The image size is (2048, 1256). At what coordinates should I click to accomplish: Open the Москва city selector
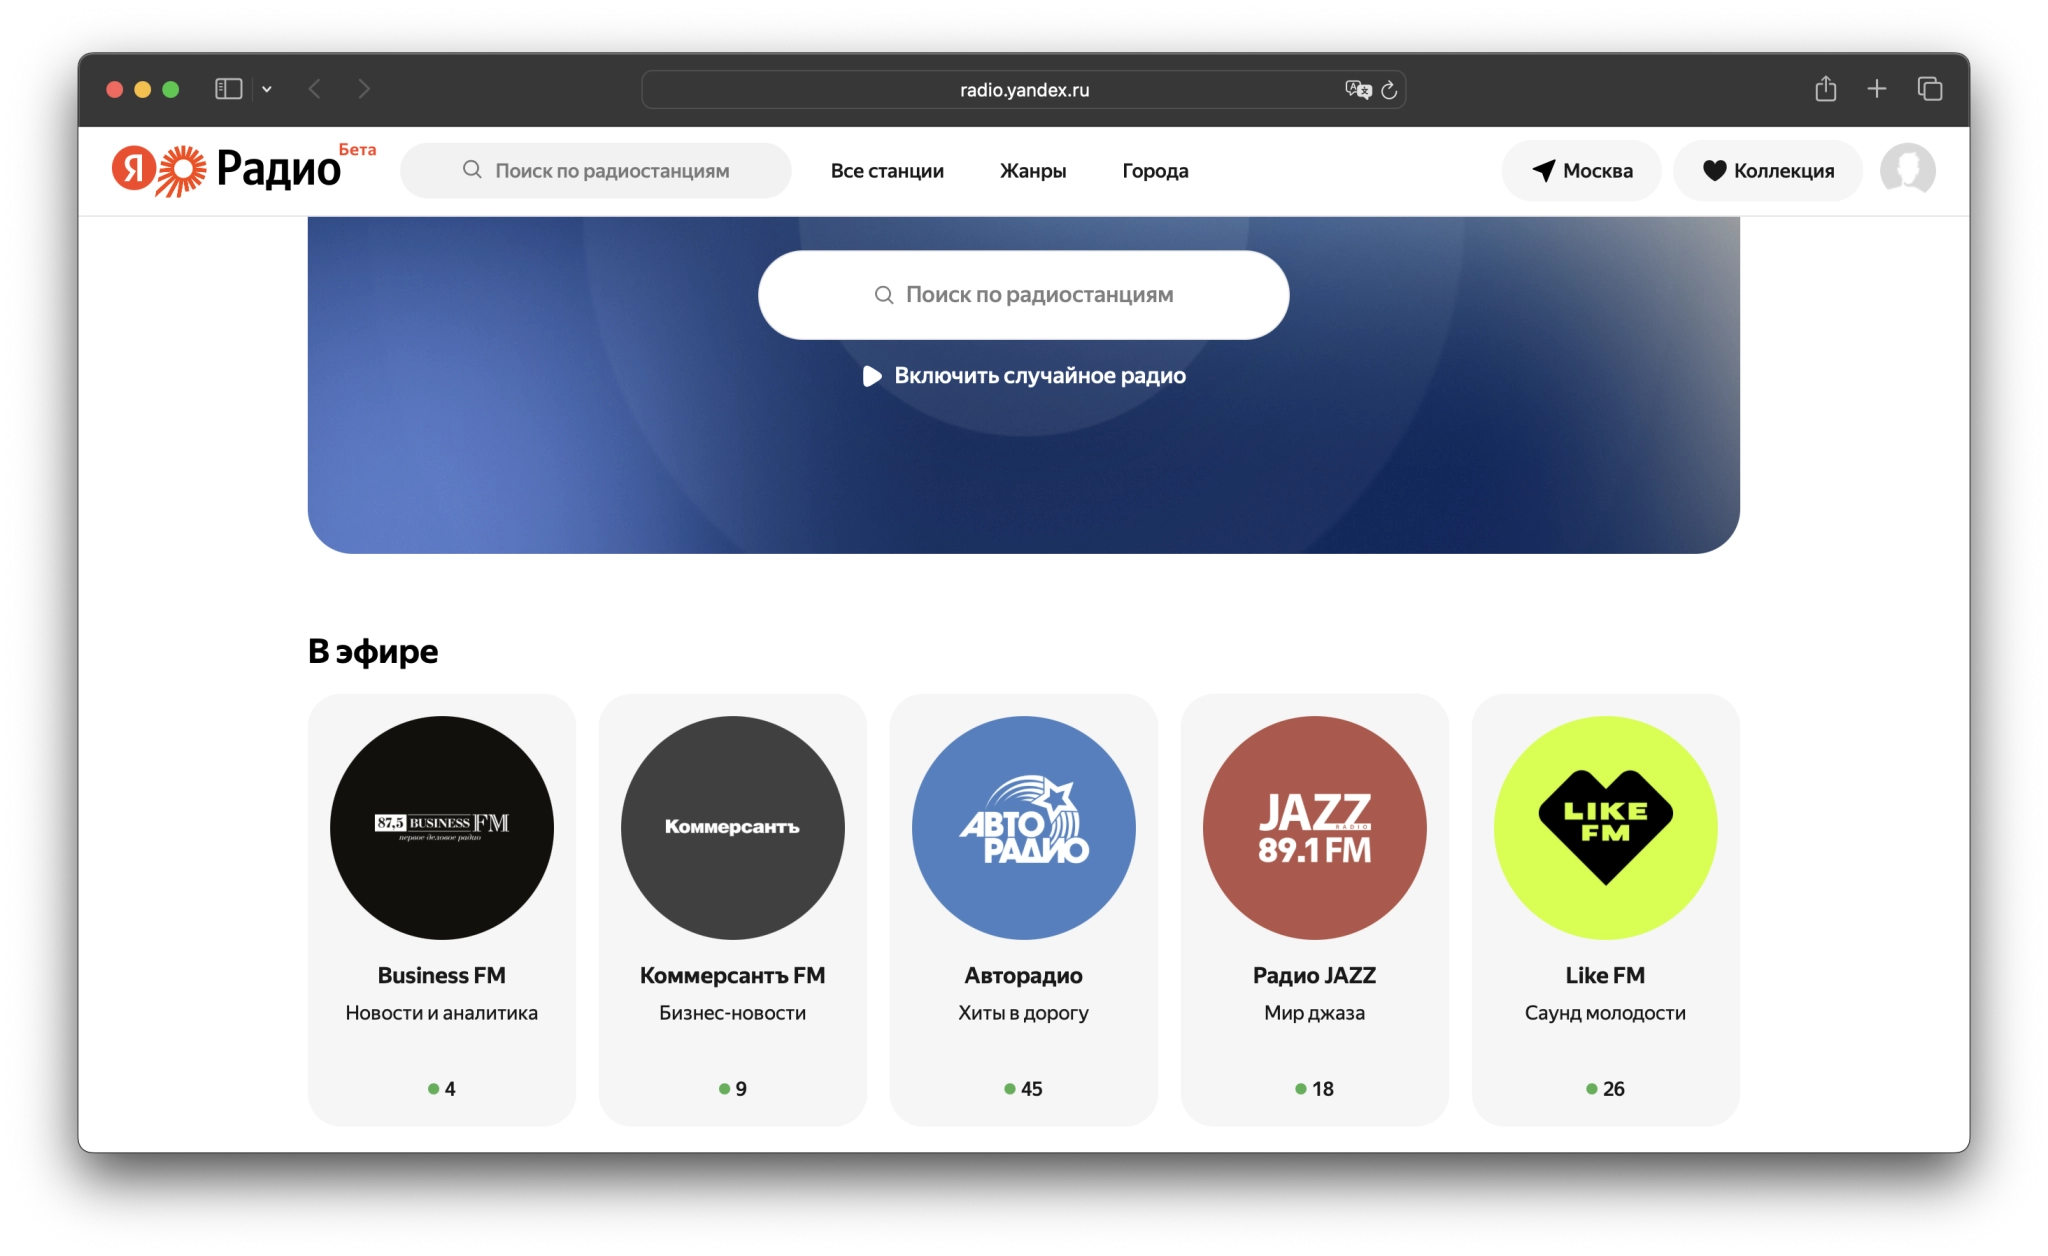tap(1581, 171)
